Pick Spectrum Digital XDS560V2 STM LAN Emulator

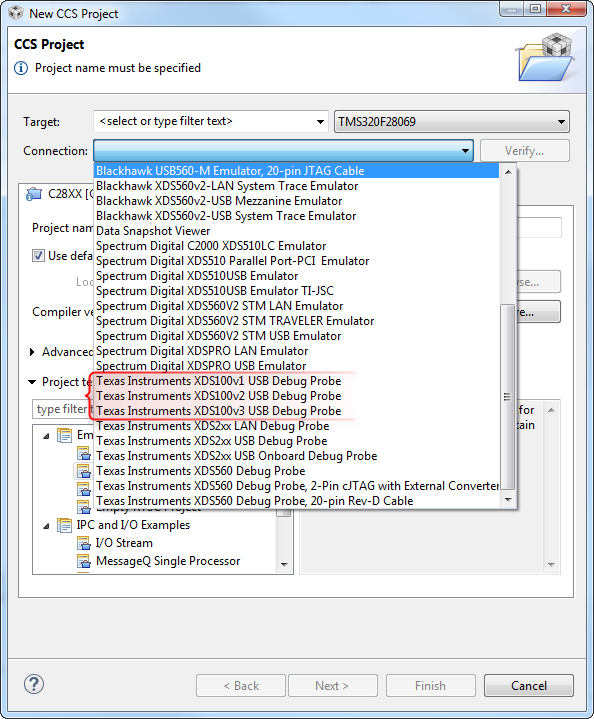[x=296, y=306]
